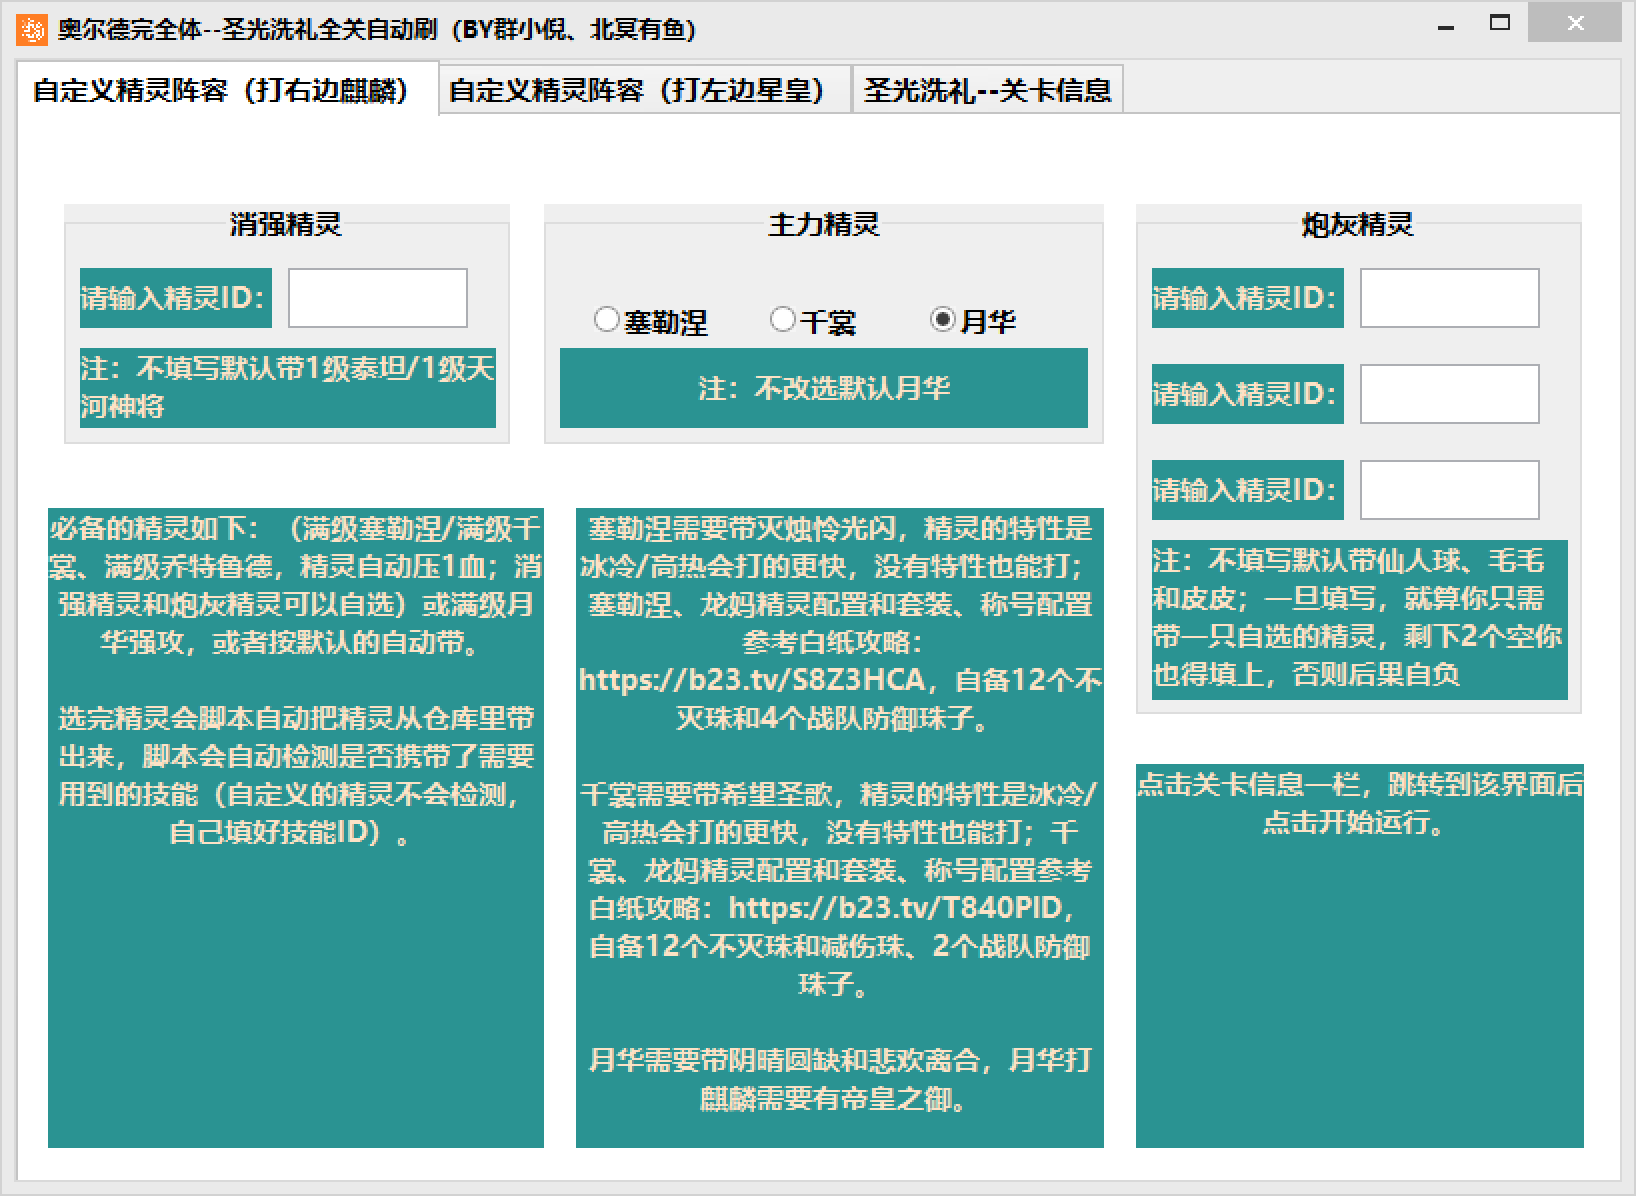Close the window
This screenshot has height=1196, width=1636.
(1575, 24)
